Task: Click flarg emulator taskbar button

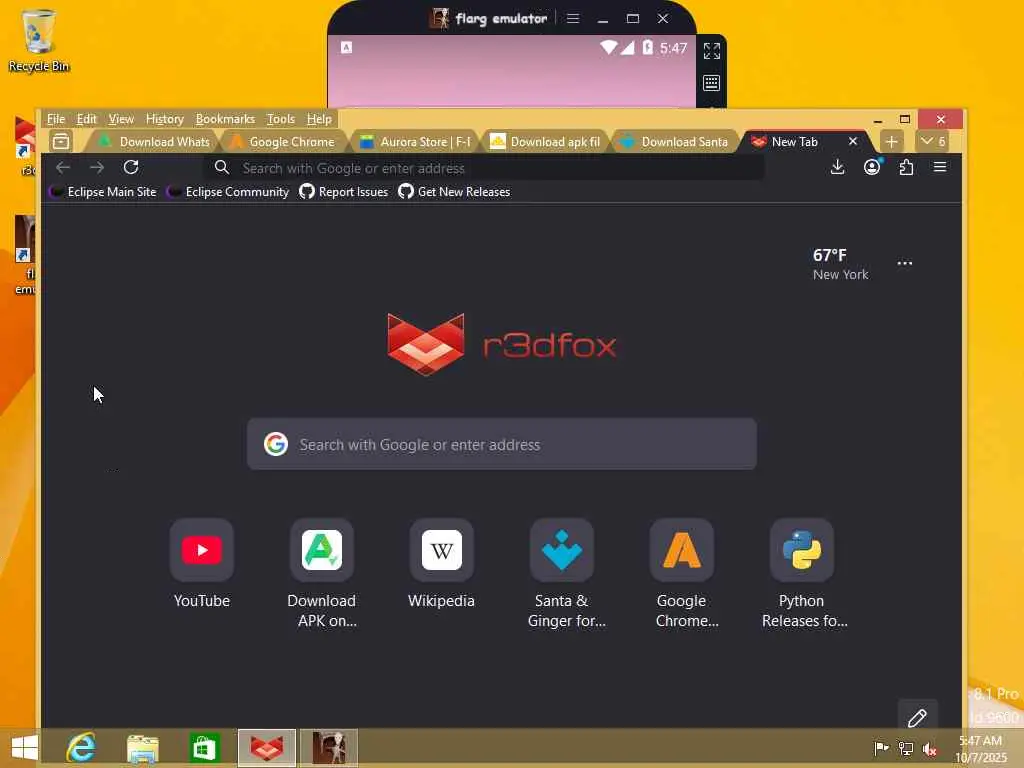Action: [329, 748]
